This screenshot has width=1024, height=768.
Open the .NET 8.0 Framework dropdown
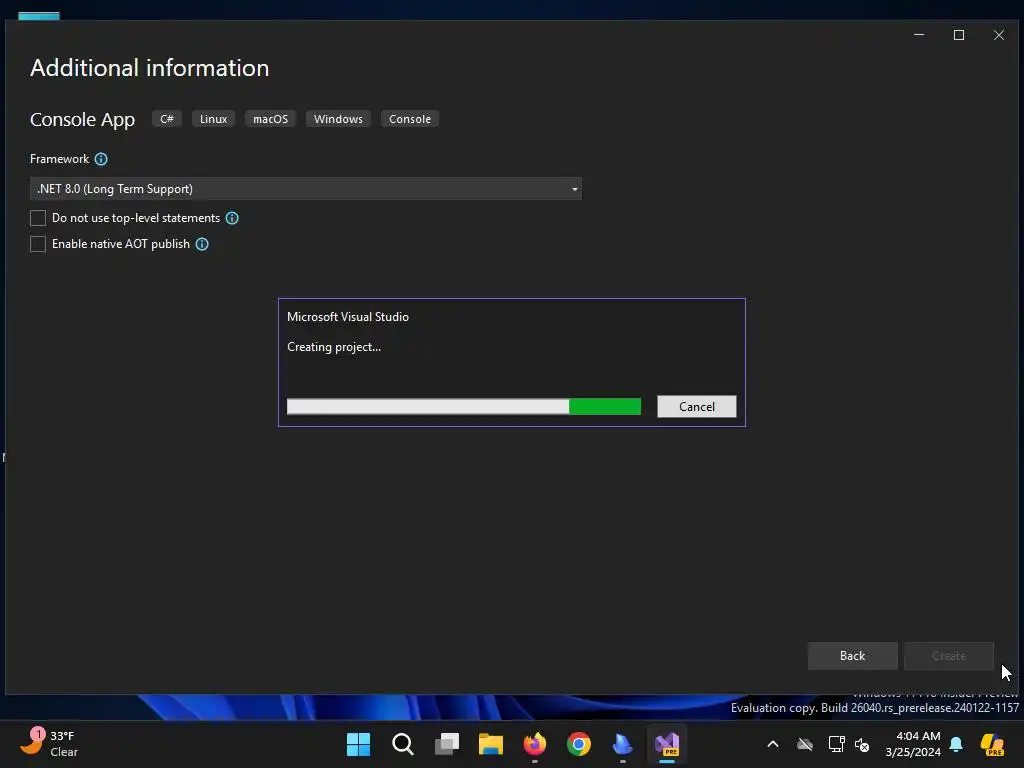(306, 189)
